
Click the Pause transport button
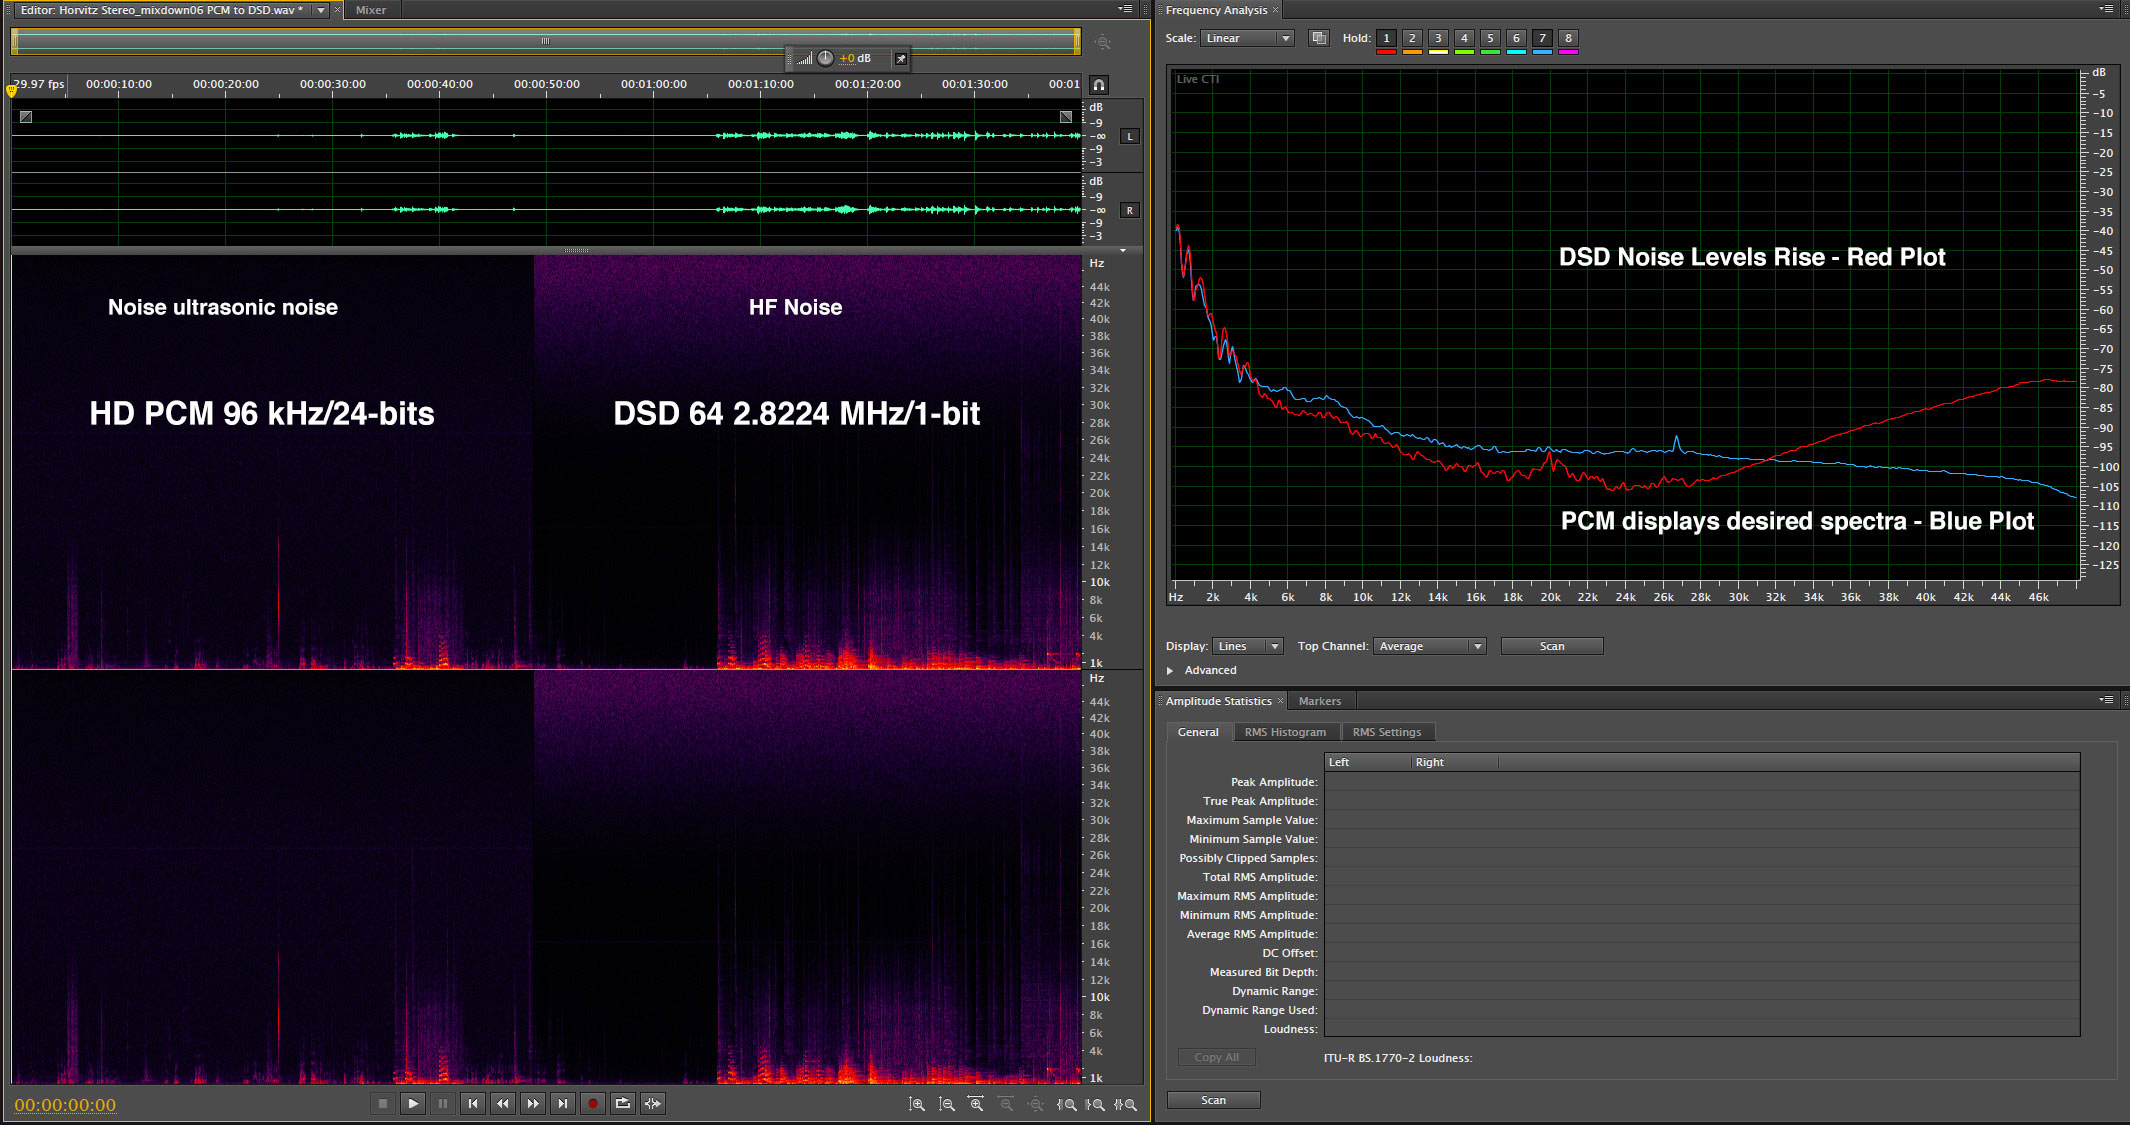coord(443,1103)
